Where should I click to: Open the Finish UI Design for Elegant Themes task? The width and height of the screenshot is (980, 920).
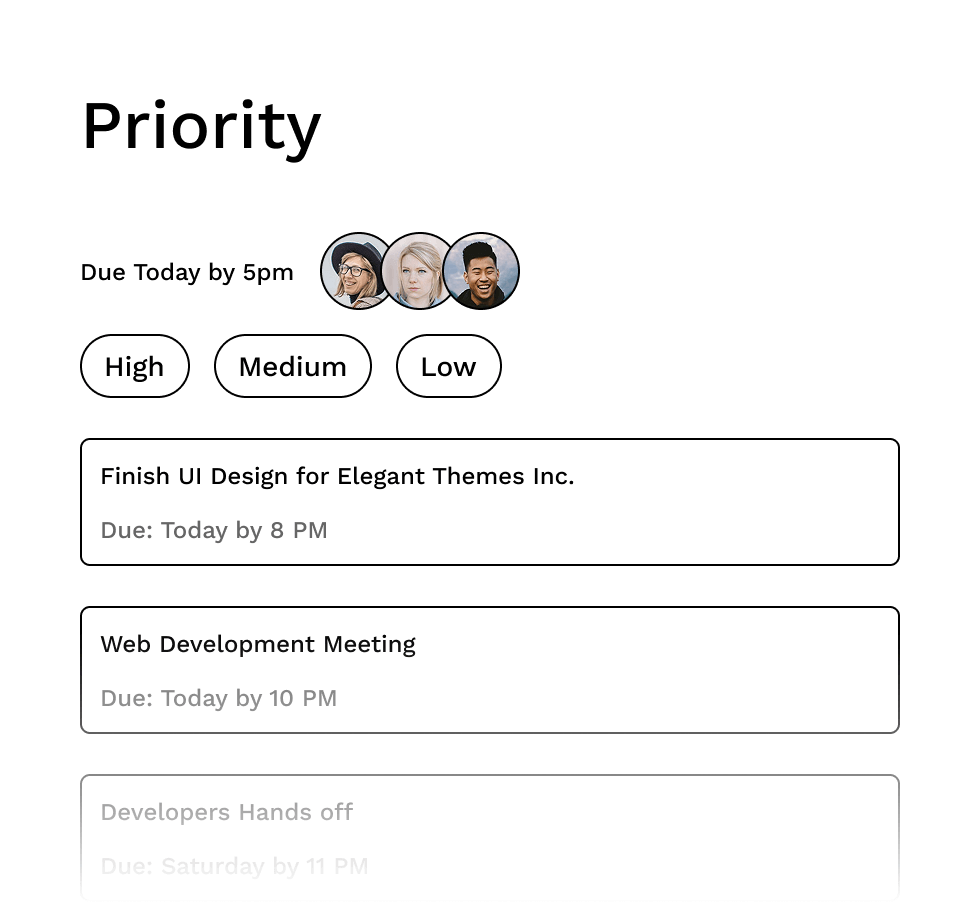click(x=337, y=476)
